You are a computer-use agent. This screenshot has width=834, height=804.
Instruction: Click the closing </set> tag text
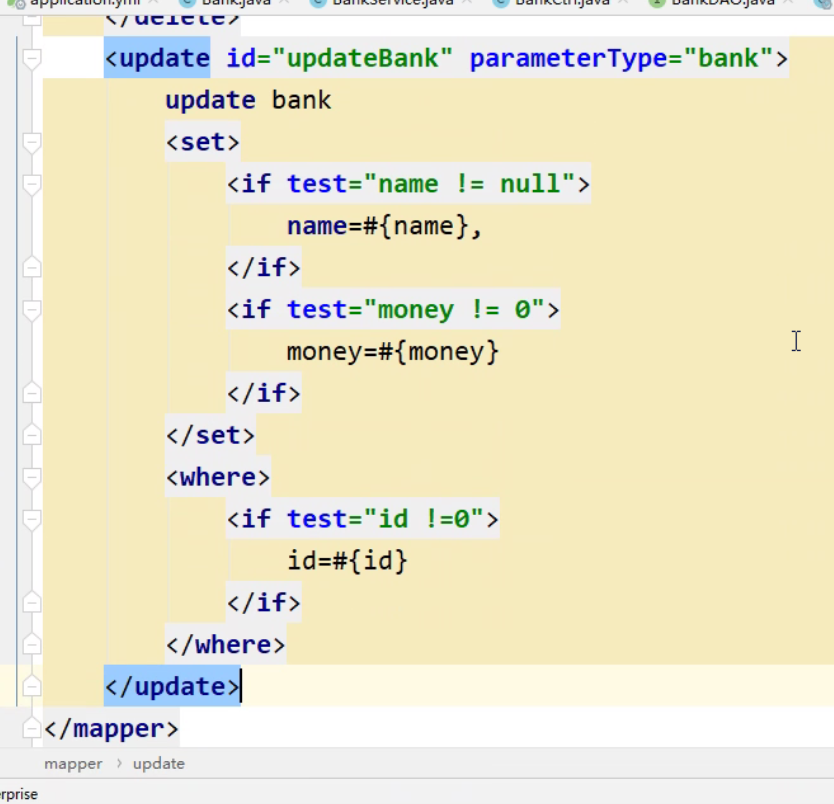[x=211, y=436]
